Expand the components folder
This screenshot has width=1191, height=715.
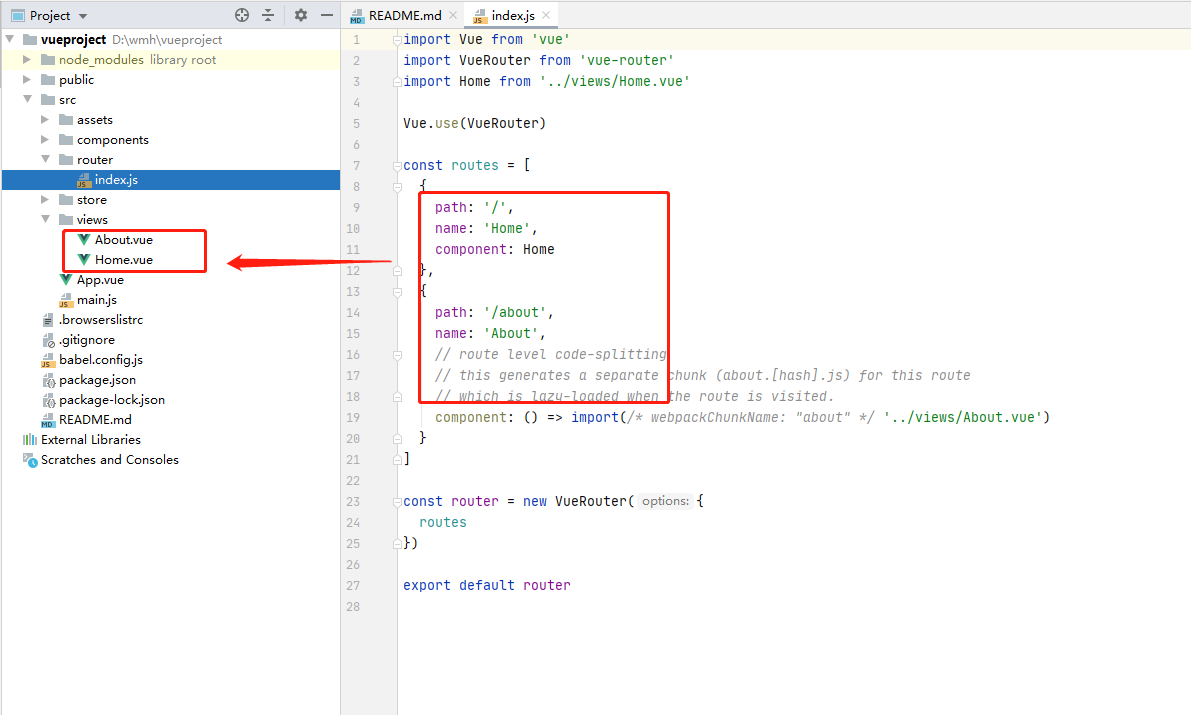tap(45, 139)
